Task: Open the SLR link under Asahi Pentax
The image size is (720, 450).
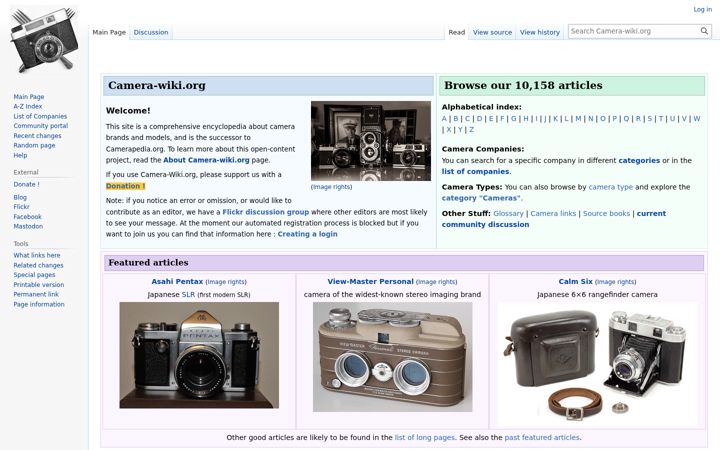Action: click(188, 295)
